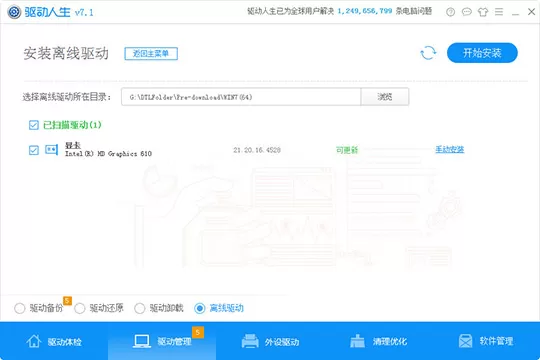The image size is (540, 360).
Task: Click the 手动安装 link
Action: [x=449, y=150]
